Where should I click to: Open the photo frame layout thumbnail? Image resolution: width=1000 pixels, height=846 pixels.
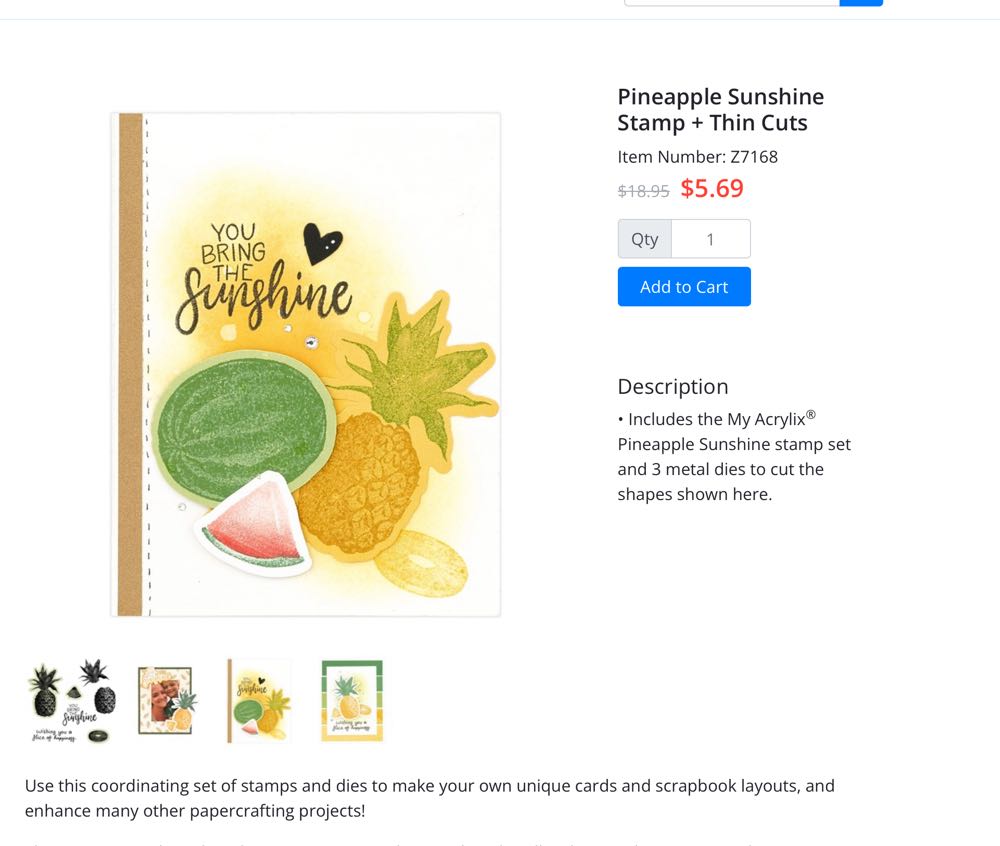coord(165,700)
